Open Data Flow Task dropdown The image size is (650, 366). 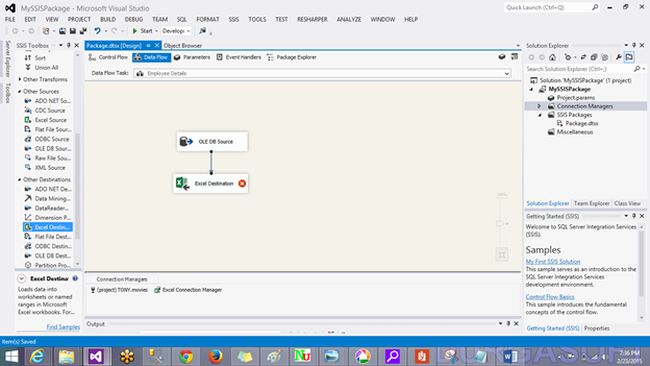click(507, 73)
